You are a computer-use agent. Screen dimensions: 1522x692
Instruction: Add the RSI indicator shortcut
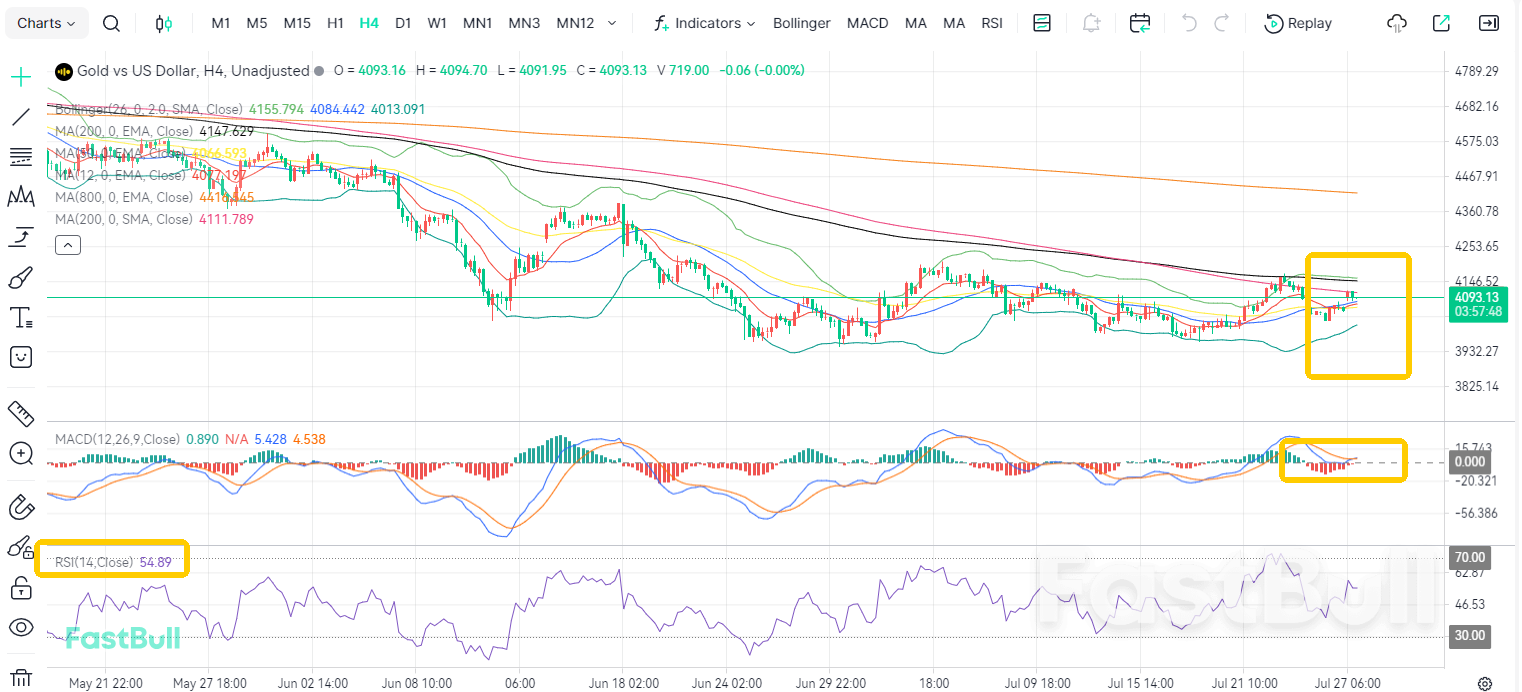pos(992,23)
